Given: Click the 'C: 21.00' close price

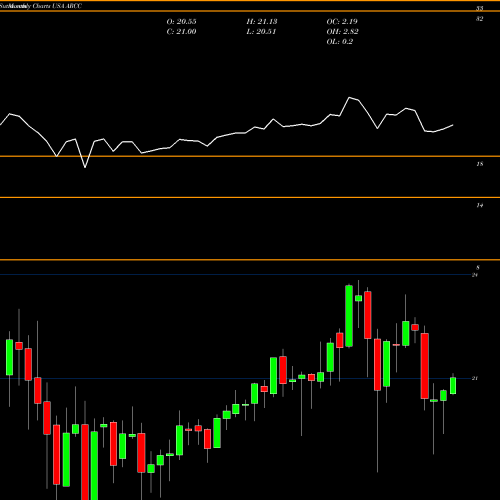Looking at the screenshot, I should tap(181, 32).
